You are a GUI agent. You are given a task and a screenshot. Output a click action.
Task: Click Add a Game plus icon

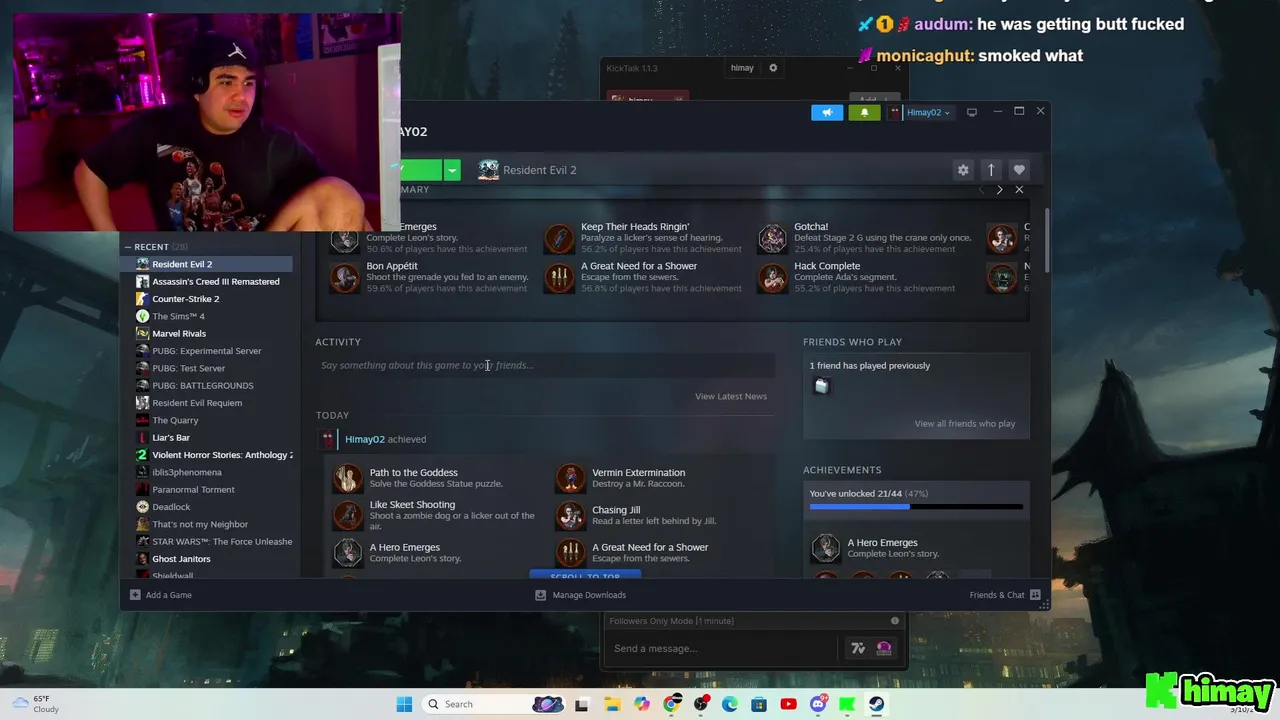135,595
